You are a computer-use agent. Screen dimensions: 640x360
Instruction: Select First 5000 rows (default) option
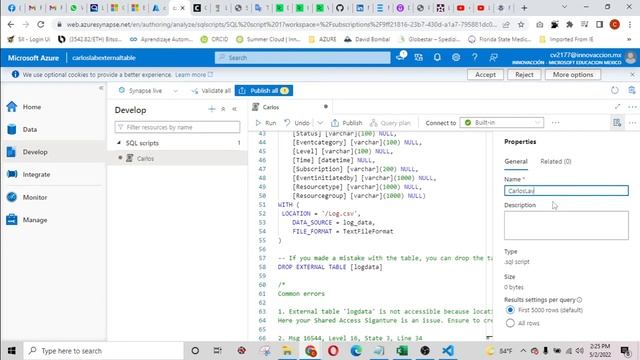pos(510,310)
